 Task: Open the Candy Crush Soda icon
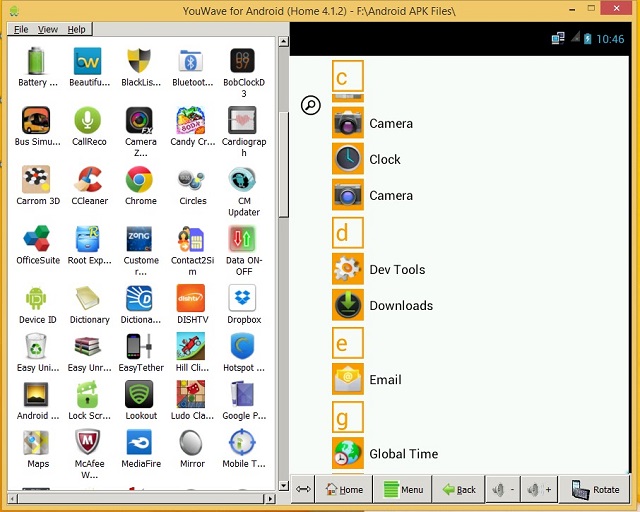(191, 120)
